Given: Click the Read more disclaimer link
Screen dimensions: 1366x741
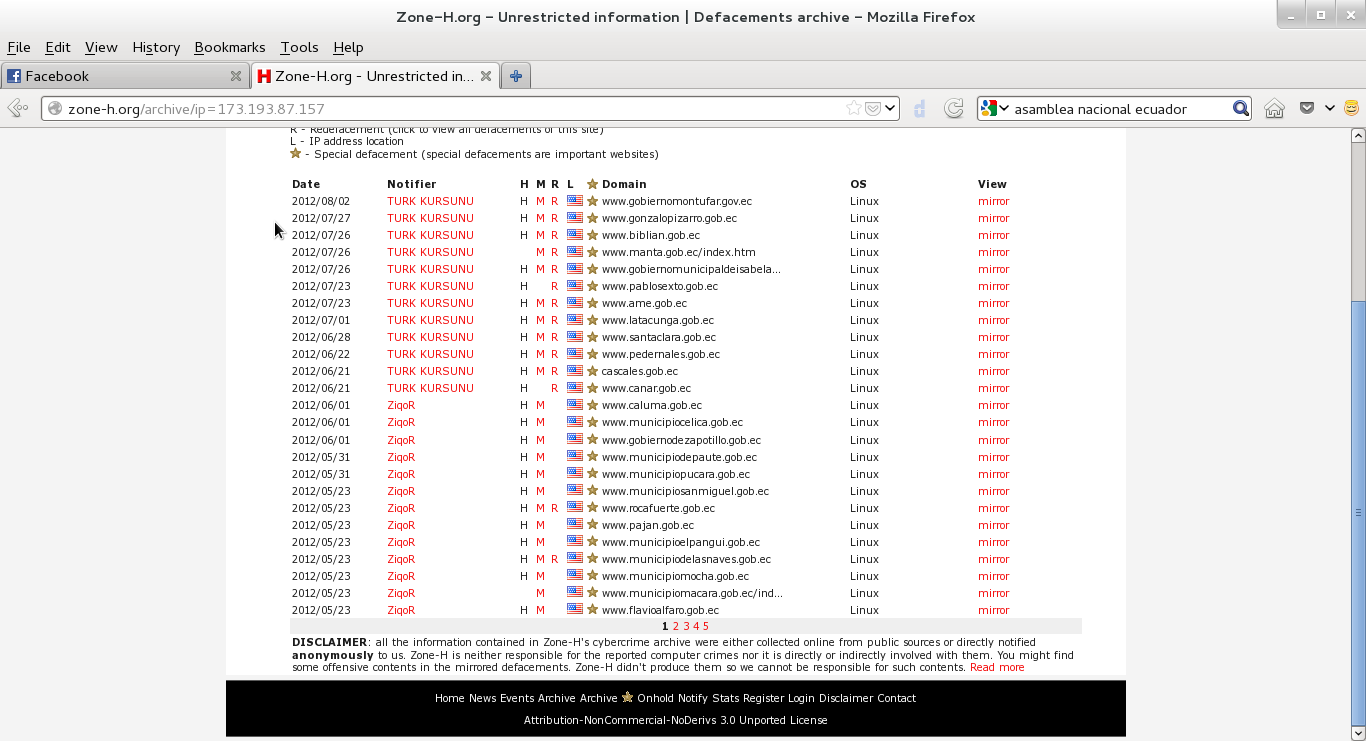Looking at the screenshot, I should coord(997,667).
